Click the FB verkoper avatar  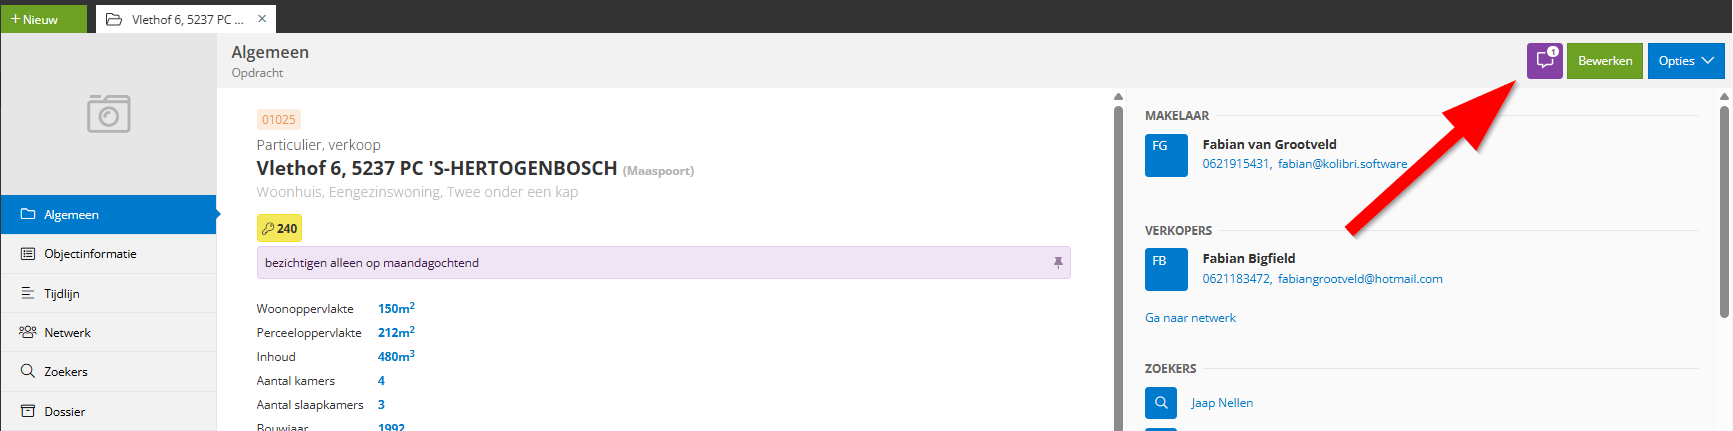point(1166,269)
